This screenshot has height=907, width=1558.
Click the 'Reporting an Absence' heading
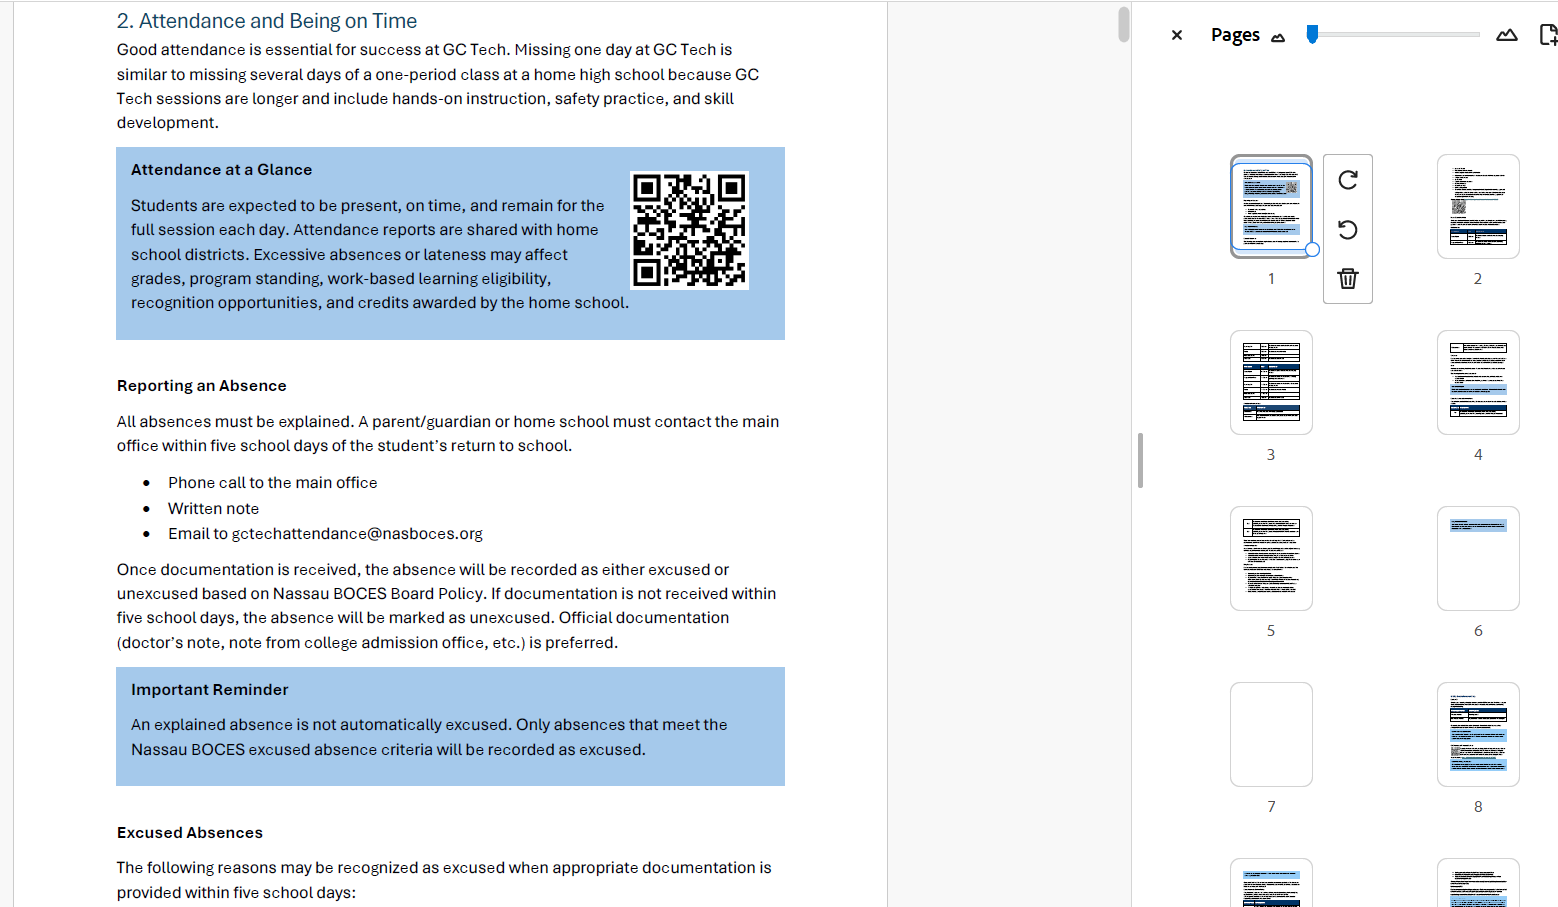[201, 386]
